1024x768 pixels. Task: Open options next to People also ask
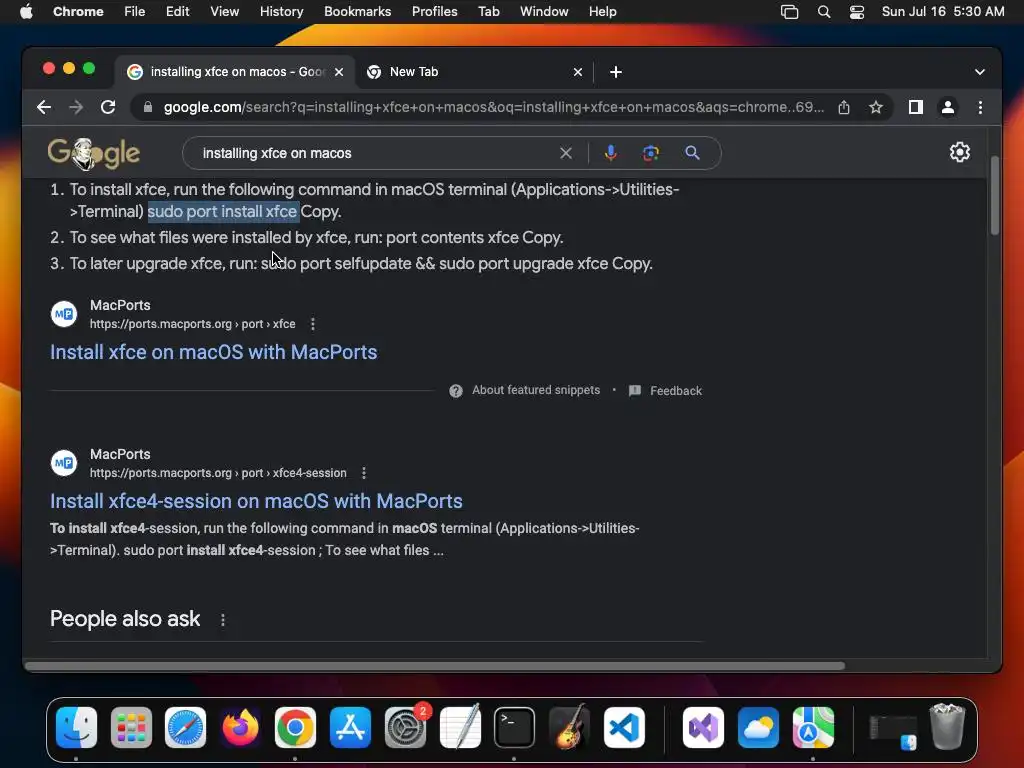pos(223,620)
